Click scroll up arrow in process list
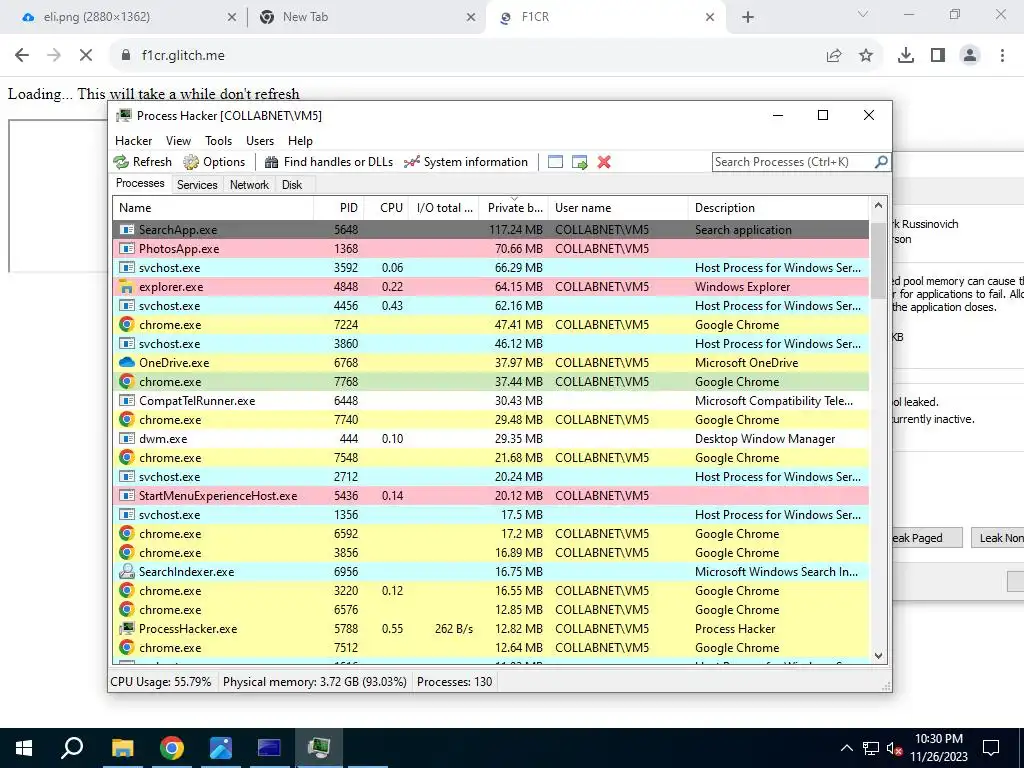The width and height of the screenshot is (1024, 768). [x=878, y=205]
